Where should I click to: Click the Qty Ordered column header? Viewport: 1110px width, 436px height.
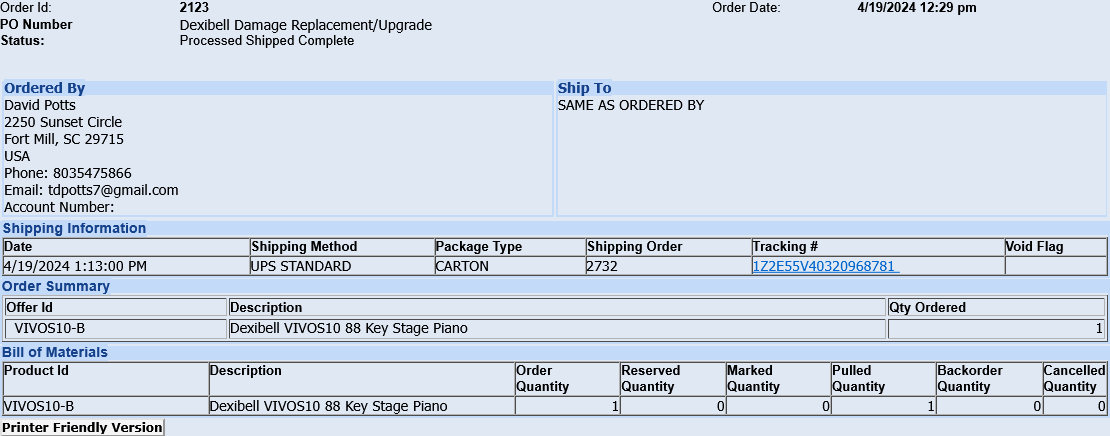(x=928, y=307)
